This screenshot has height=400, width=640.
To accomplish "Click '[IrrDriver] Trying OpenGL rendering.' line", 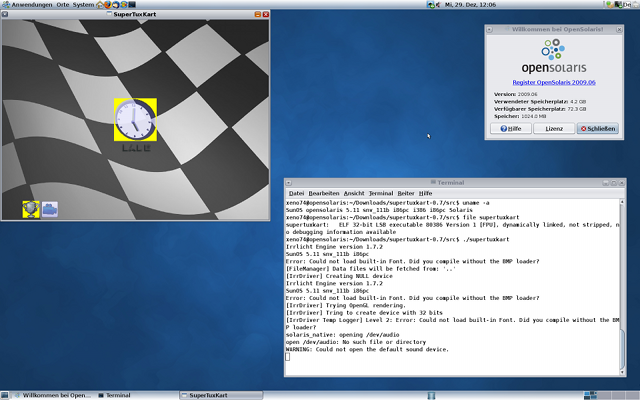I will tap(346, 305).
